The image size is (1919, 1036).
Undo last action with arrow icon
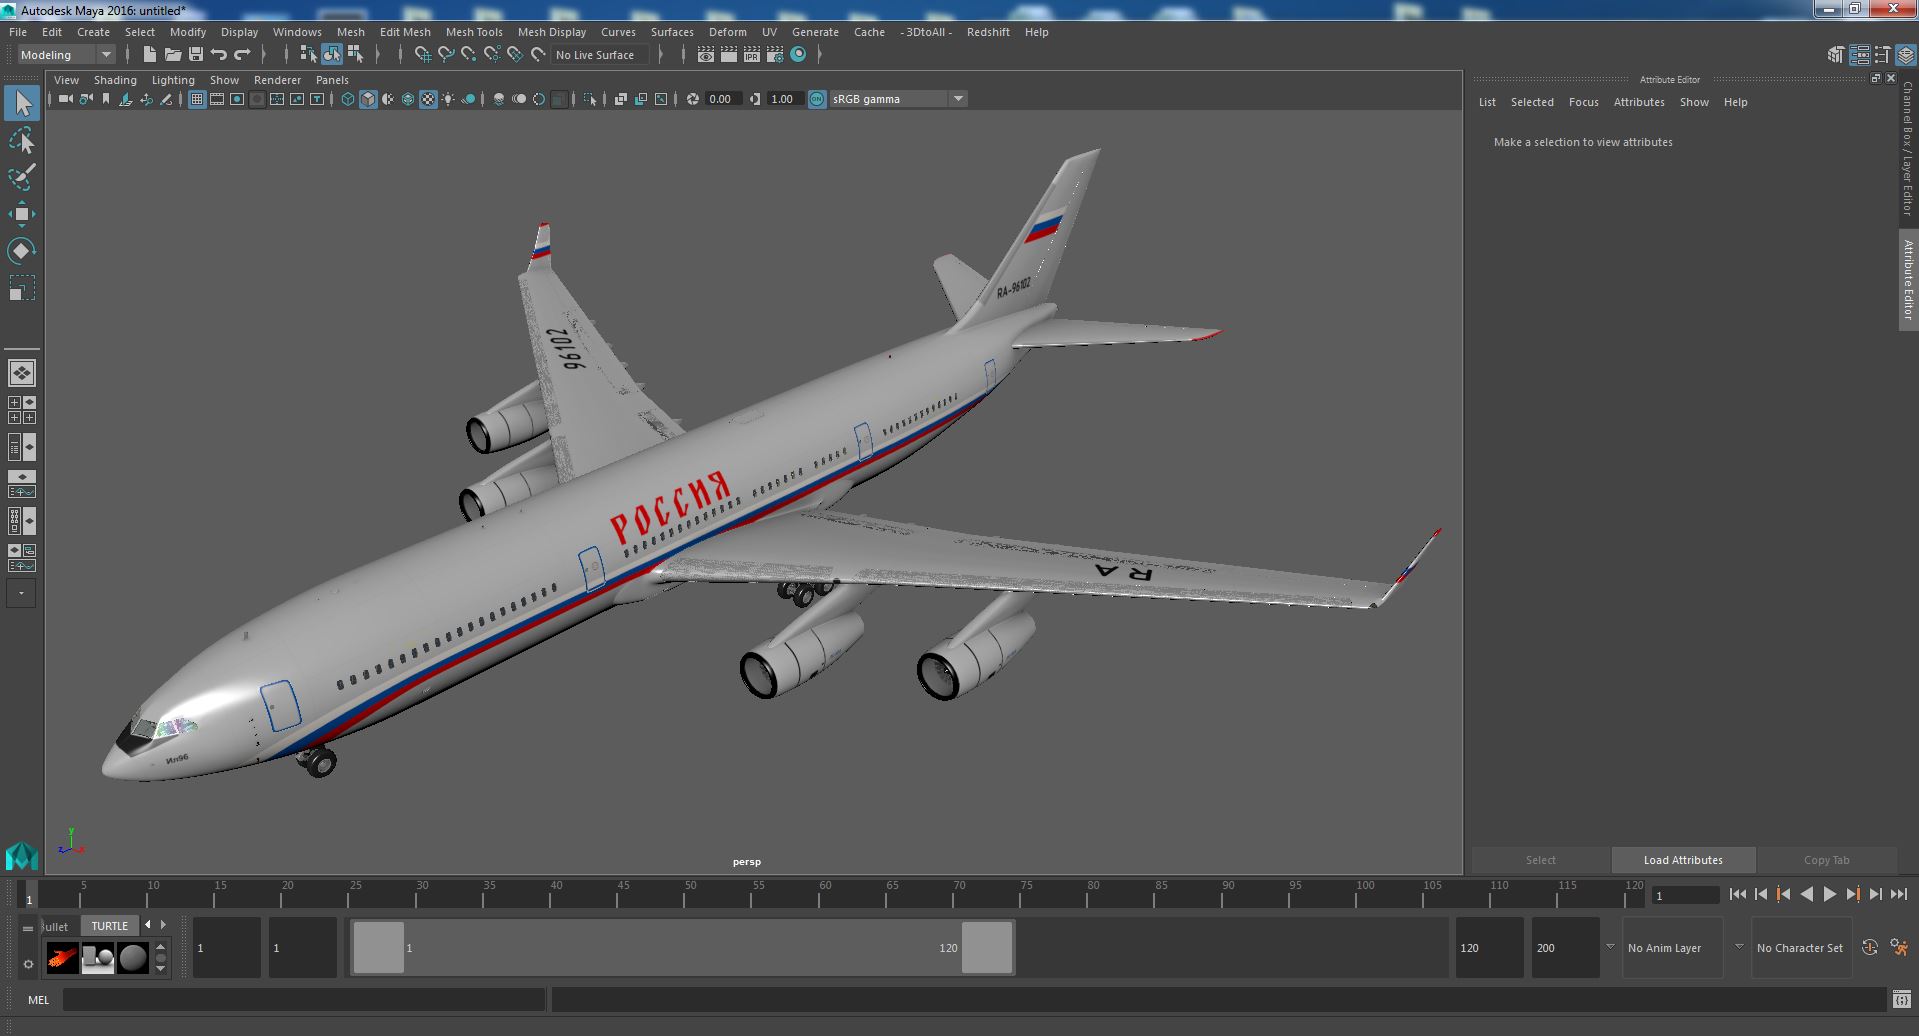pos(219,54)
